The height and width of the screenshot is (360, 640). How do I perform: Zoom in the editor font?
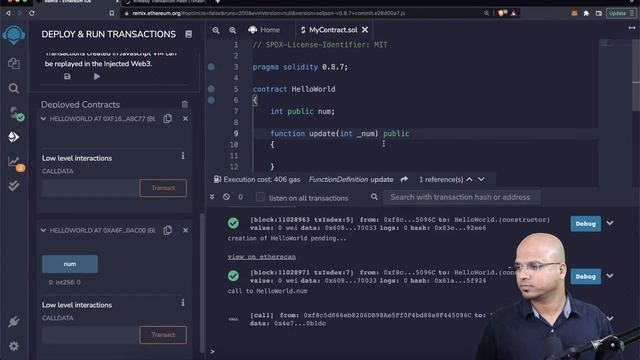click(x=233, y=30)
